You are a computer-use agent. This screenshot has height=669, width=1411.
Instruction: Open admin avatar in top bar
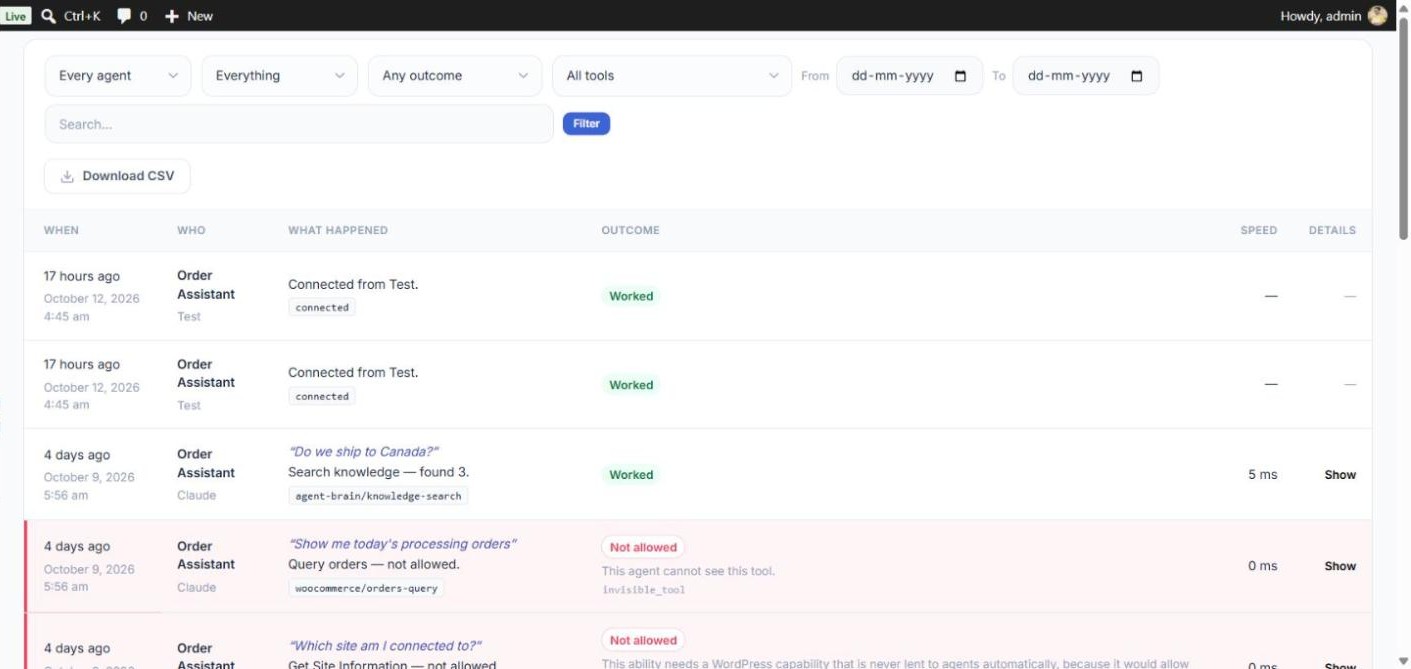tap(1378, 16)
